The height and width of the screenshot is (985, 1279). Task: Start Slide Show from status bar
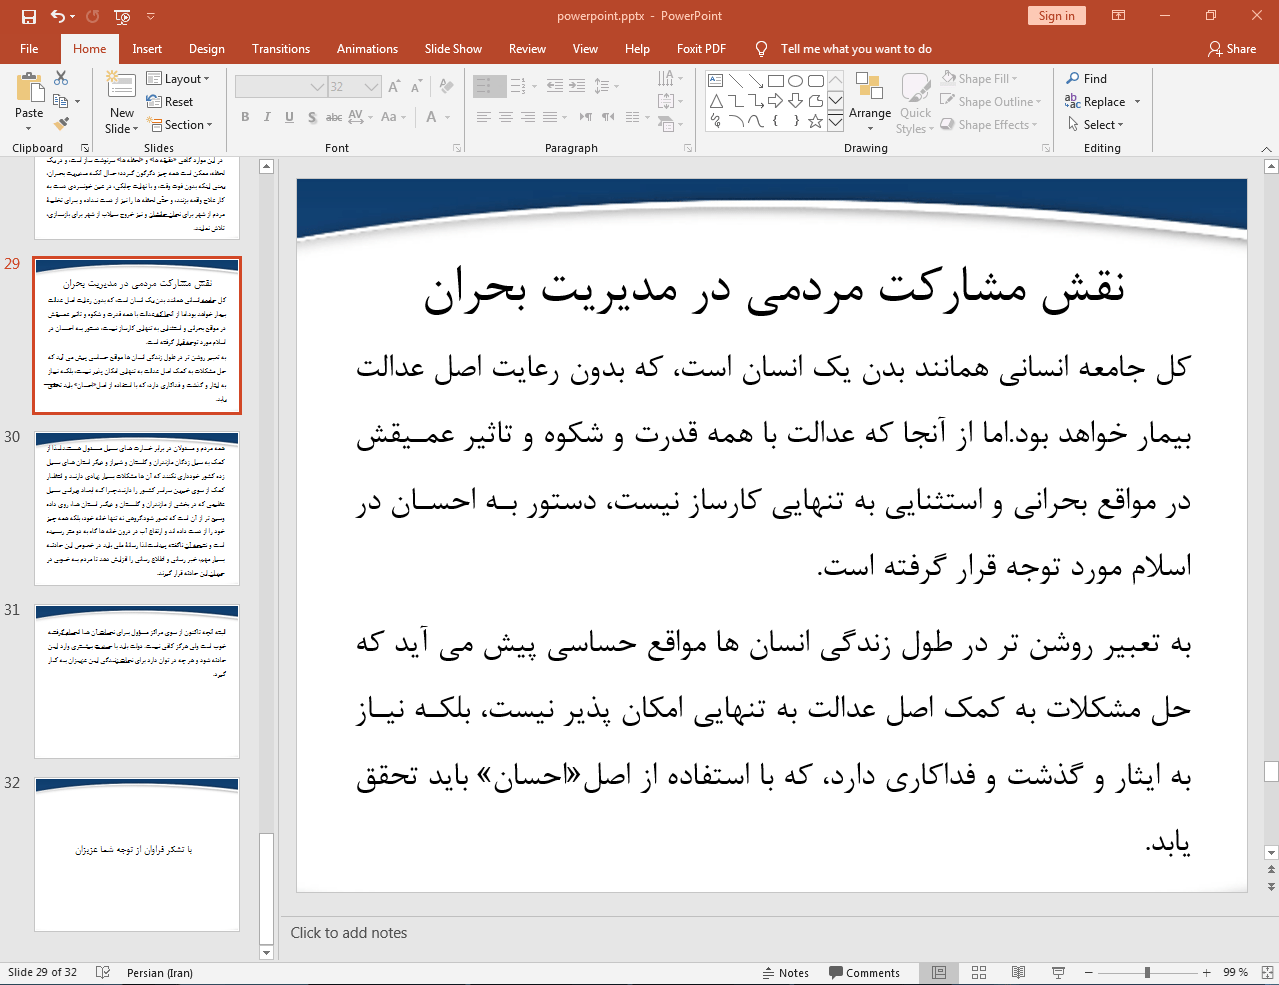coord(1058,973)
